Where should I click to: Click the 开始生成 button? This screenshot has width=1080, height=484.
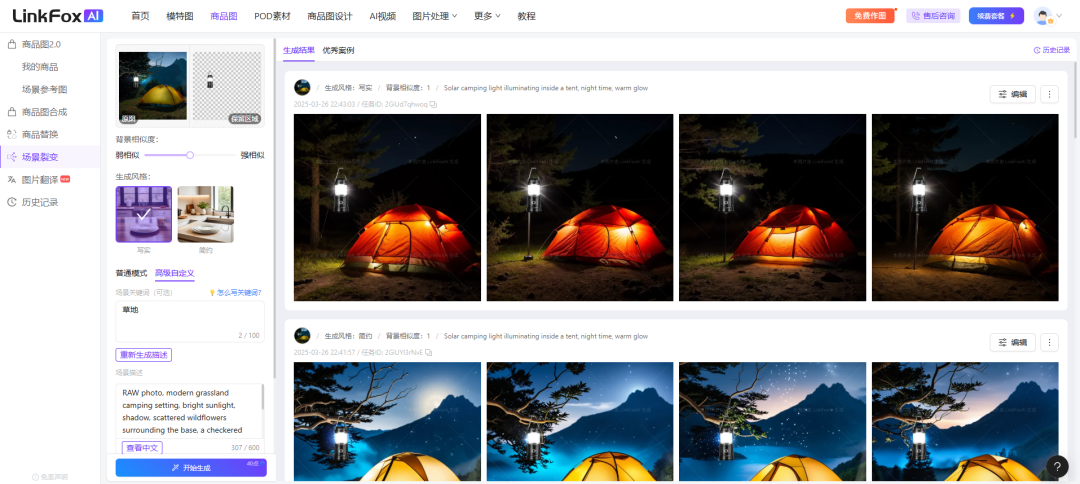[191, 467]
